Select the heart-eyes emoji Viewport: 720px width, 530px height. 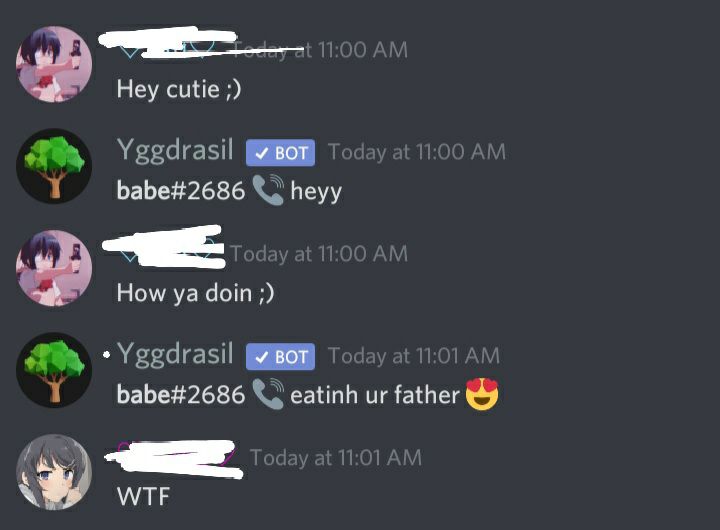482,394
